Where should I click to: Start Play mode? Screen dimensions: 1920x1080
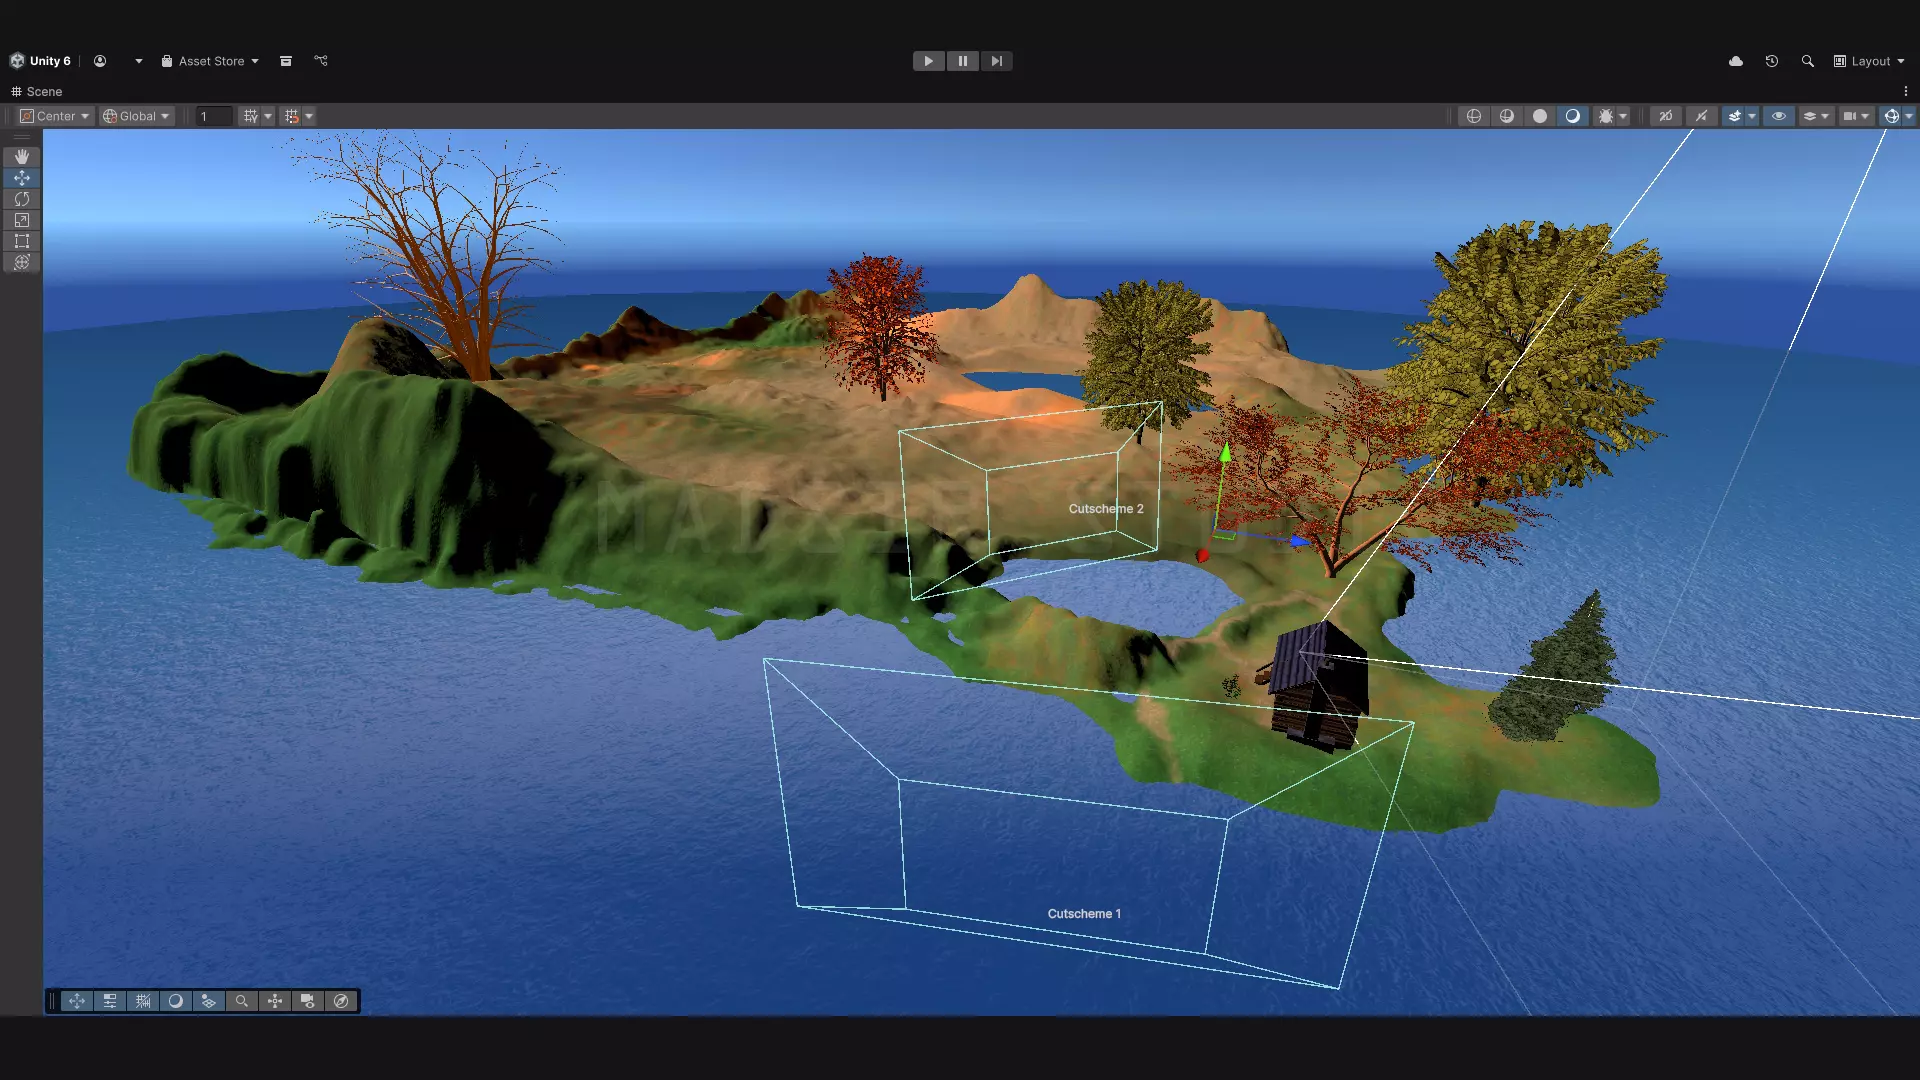929,61
